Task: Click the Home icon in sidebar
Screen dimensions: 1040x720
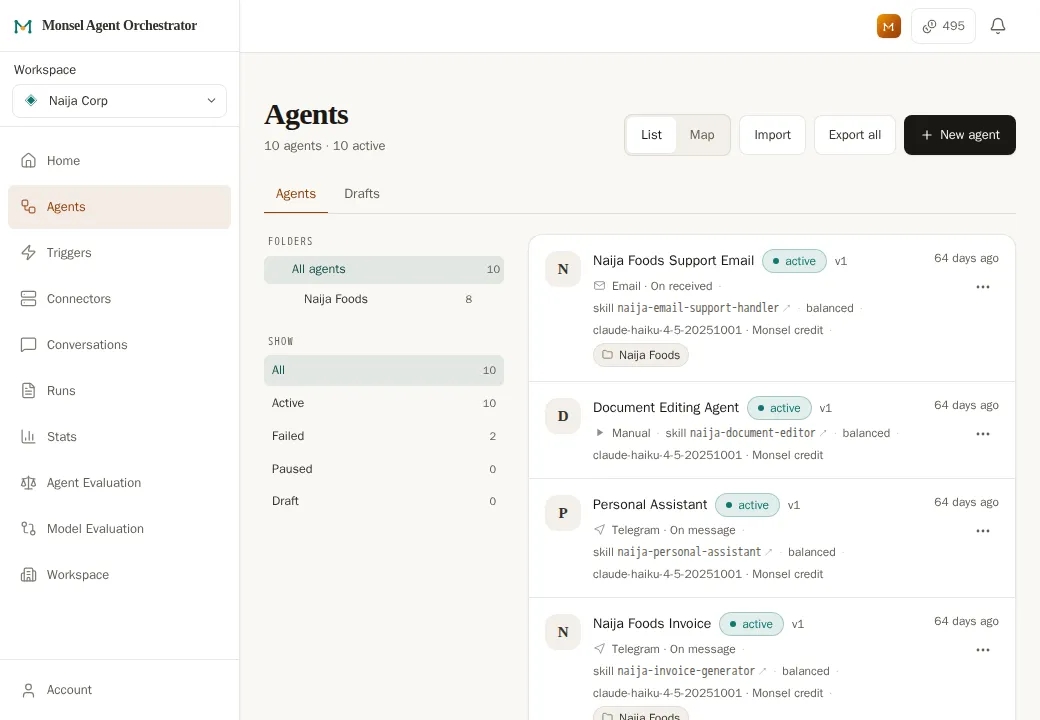Action: [x=29, y=160]
